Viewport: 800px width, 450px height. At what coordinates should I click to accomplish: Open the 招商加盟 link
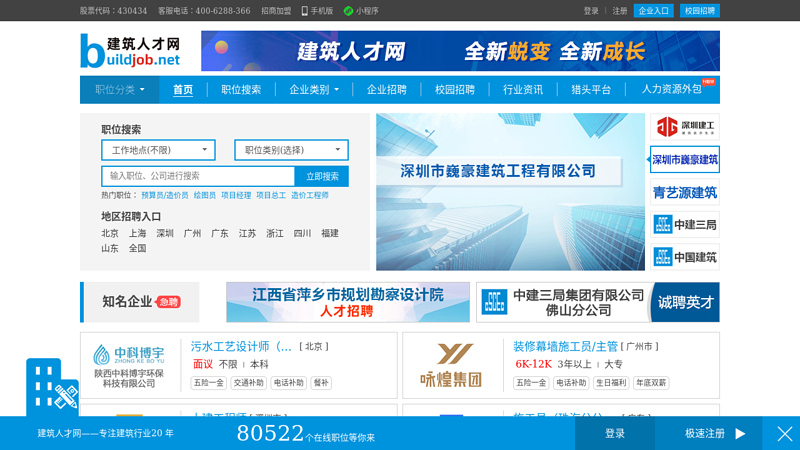pos(276,11)
